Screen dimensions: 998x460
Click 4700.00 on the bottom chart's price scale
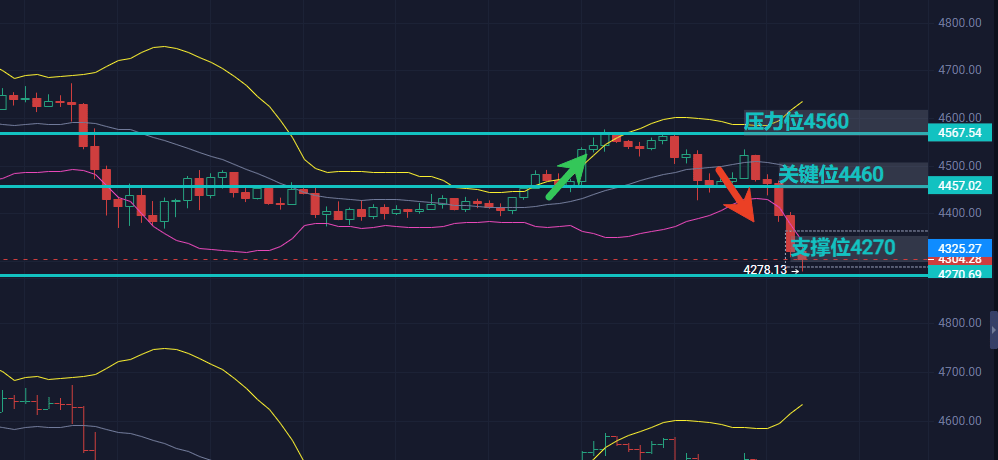pyautogui.click(x=960, y=372)
